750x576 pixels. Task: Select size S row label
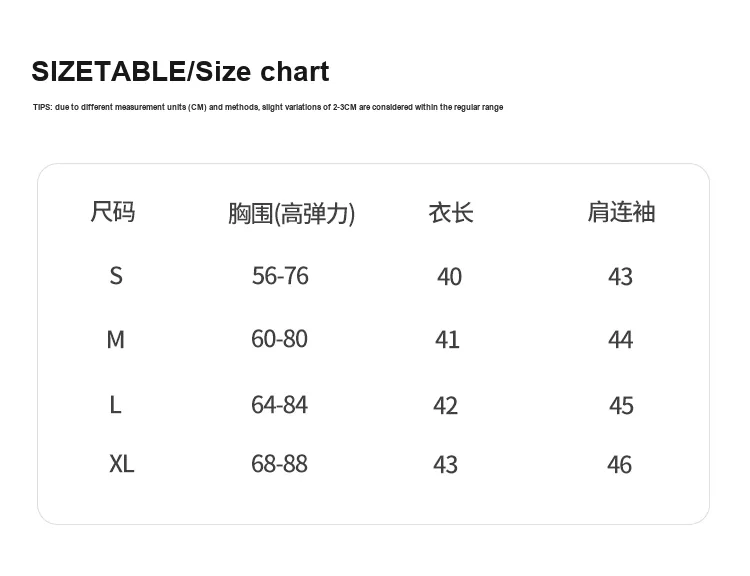pos(116,276)
